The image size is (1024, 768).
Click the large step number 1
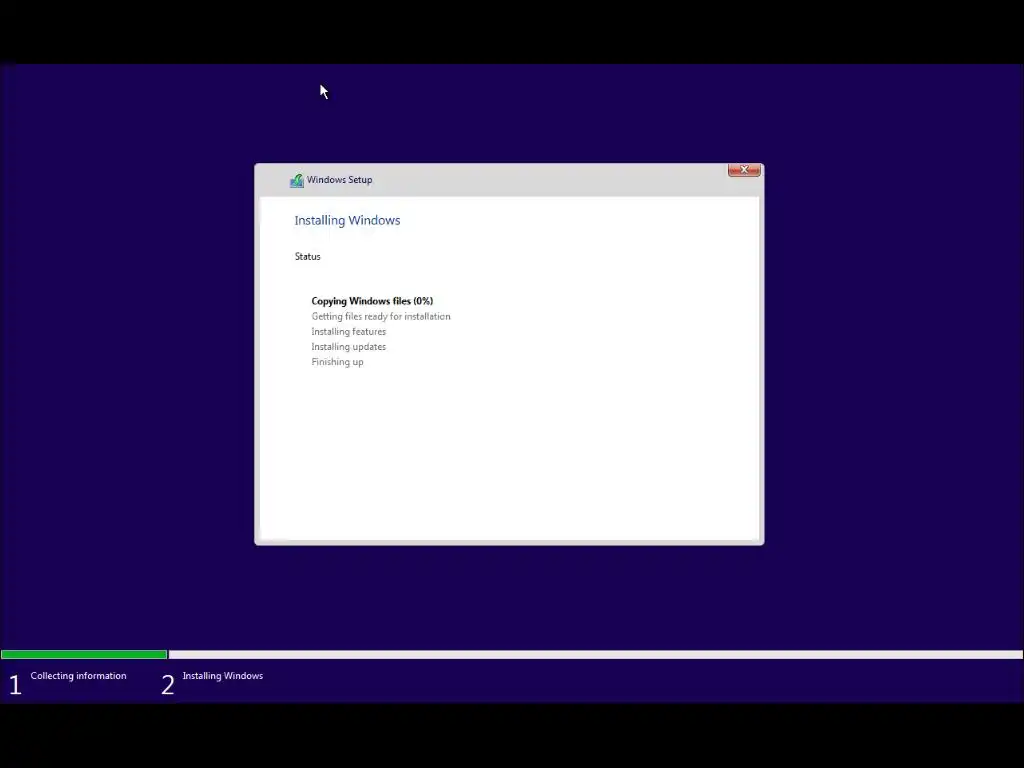click(x=15, y=685)
